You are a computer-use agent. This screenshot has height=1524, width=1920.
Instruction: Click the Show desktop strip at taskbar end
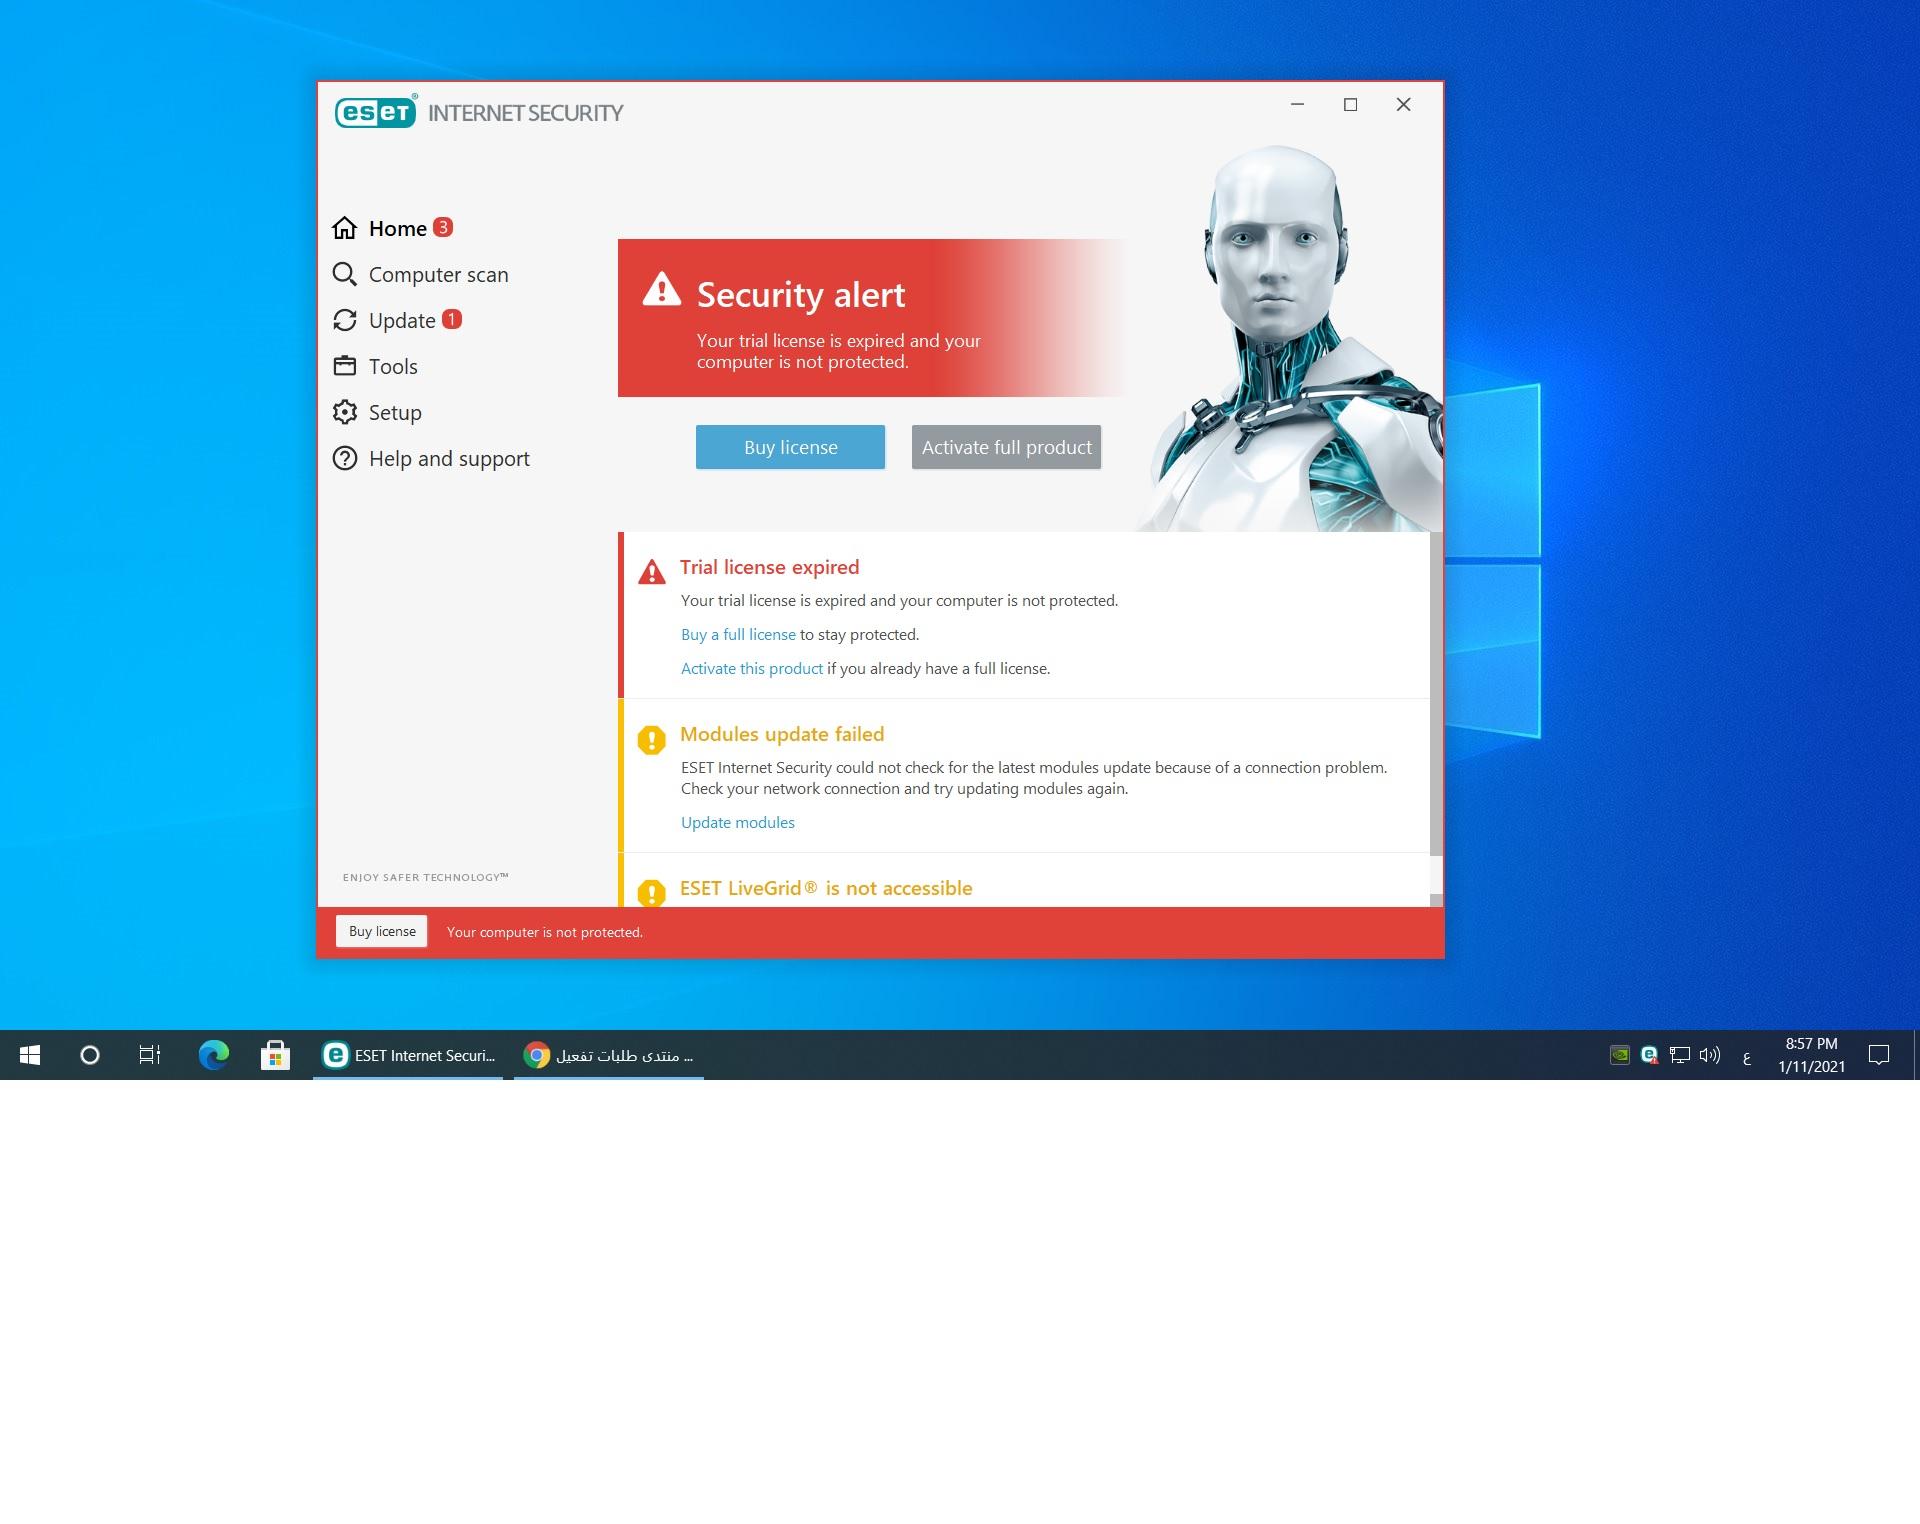tap(1916, 1055)
